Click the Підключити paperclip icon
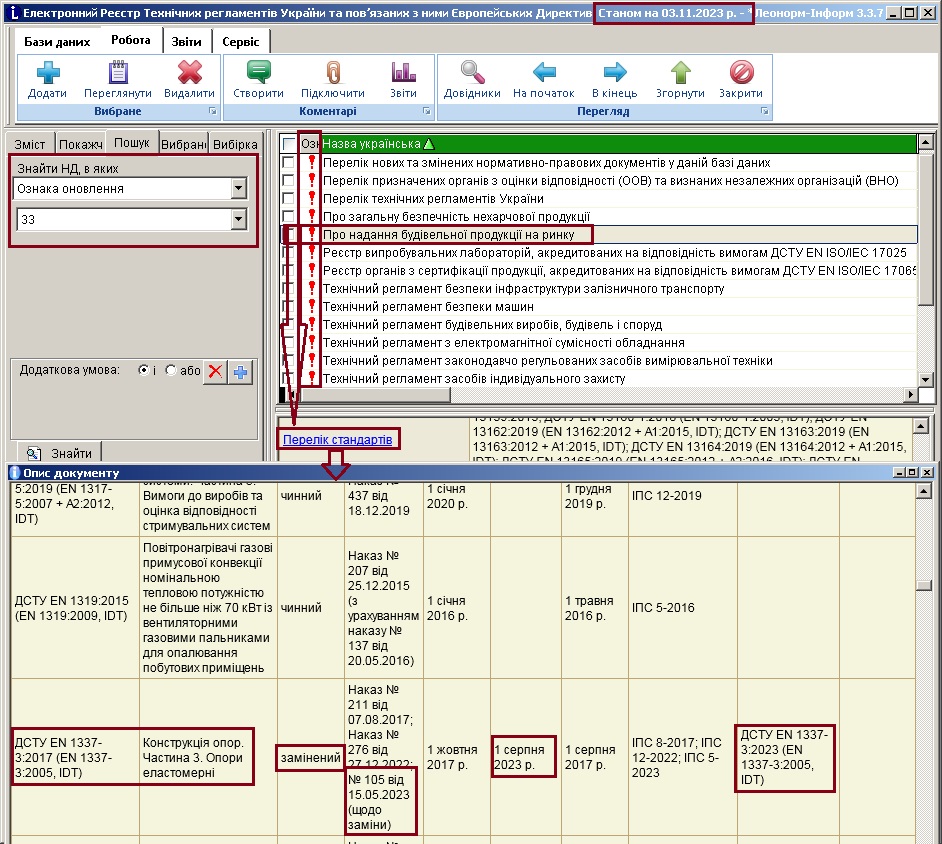Image resolution: width=942 pixels, height=844 pixels. pos(333,72)
